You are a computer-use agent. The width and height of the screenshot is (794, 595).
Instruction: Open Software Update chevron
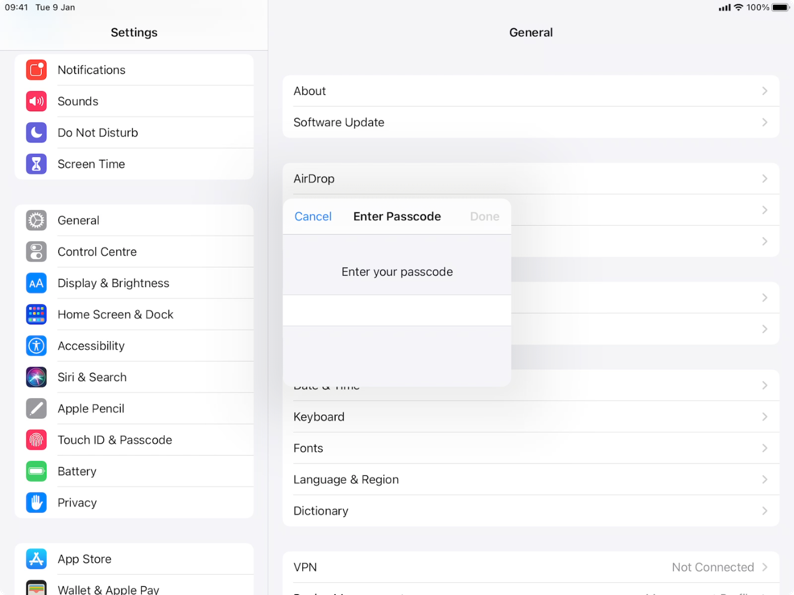click(x=765, y=123)
